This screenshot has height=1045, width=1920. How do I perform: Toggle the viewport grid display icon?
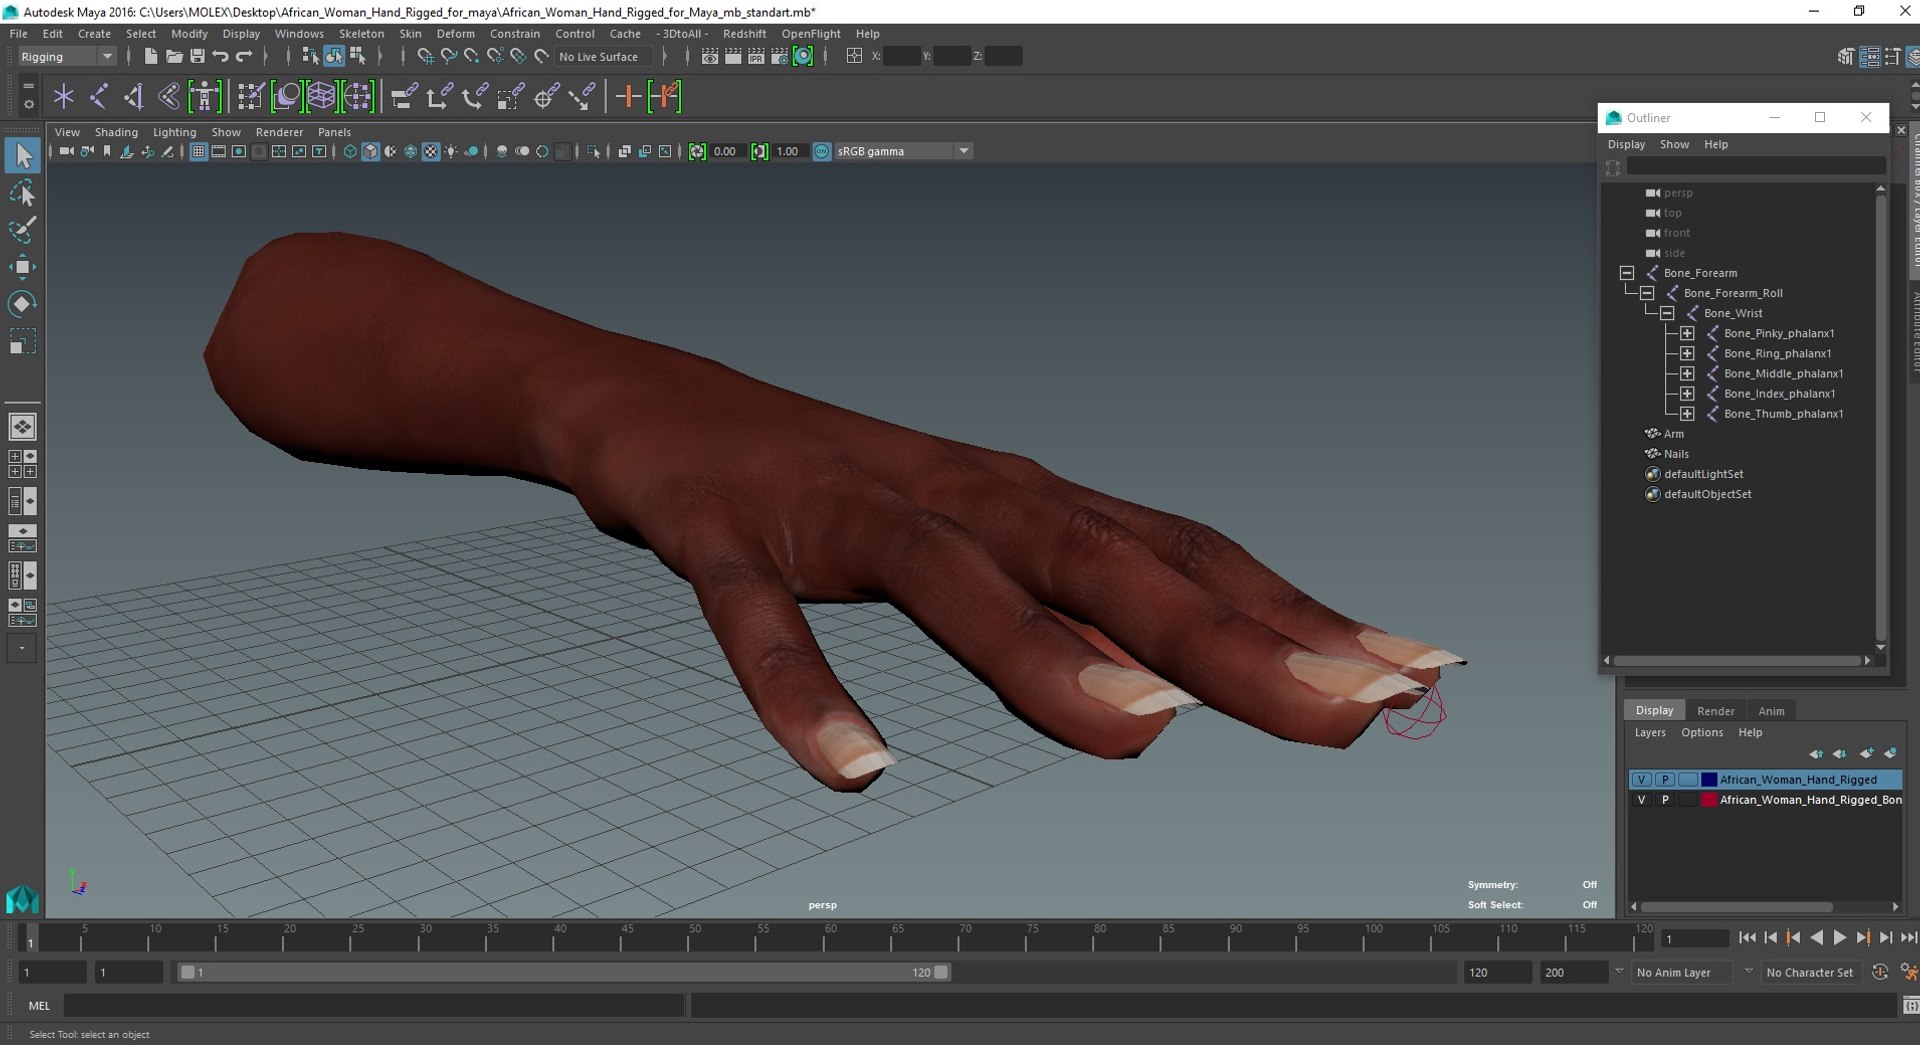coord(198,151)
